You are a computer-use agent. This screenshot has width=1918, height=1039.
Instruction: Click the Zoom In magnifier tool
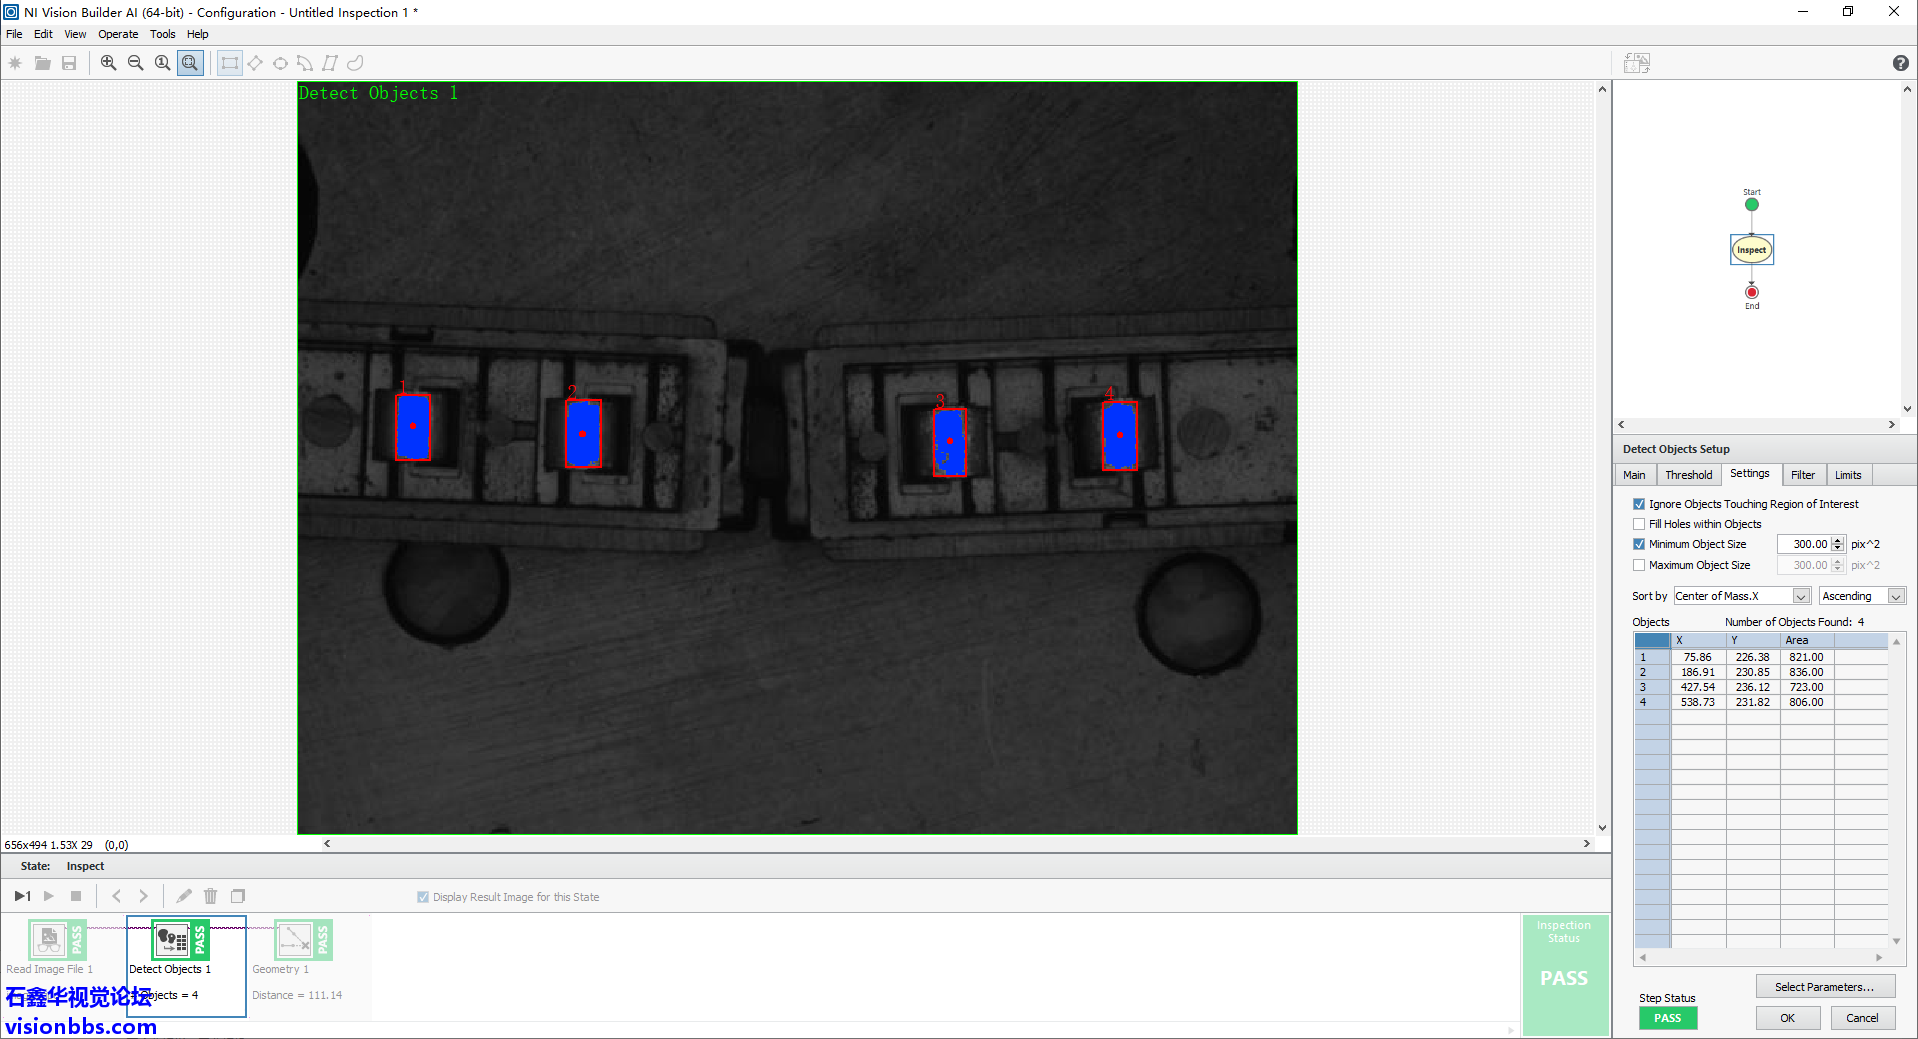(109, 63)
